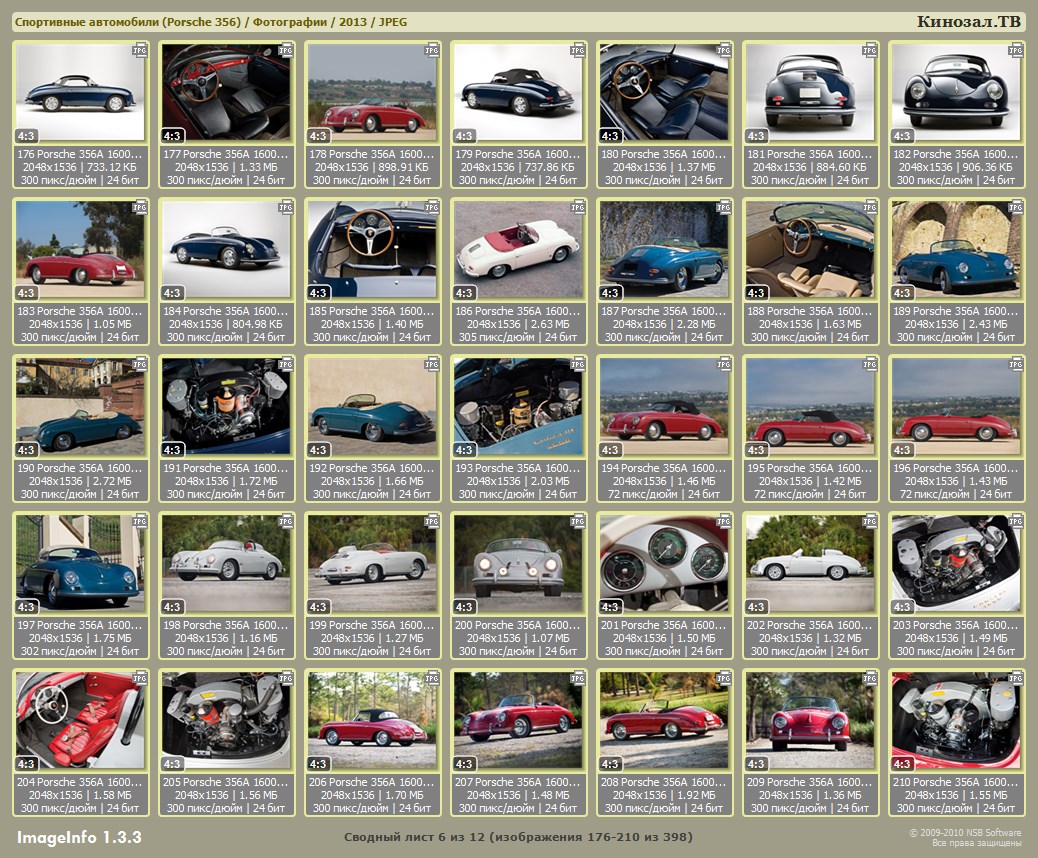Open thumbnail 189 blue Porsche by stone arch
1038x858 pixels.
tap(955, 248)
